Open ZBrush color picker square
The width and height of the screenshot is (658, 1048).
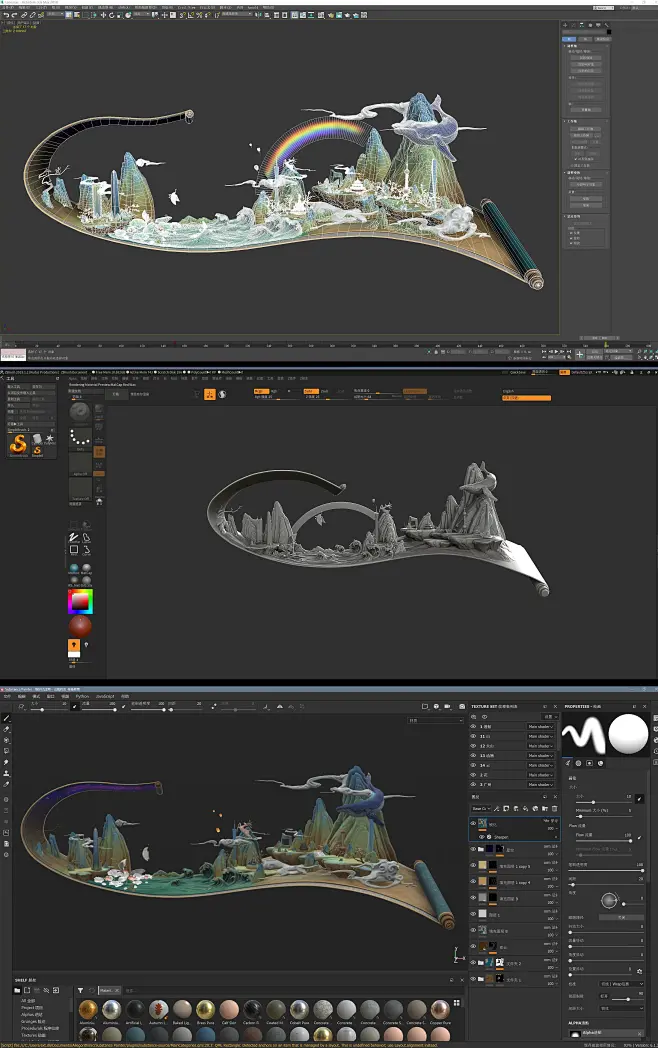tap(80, 602)
